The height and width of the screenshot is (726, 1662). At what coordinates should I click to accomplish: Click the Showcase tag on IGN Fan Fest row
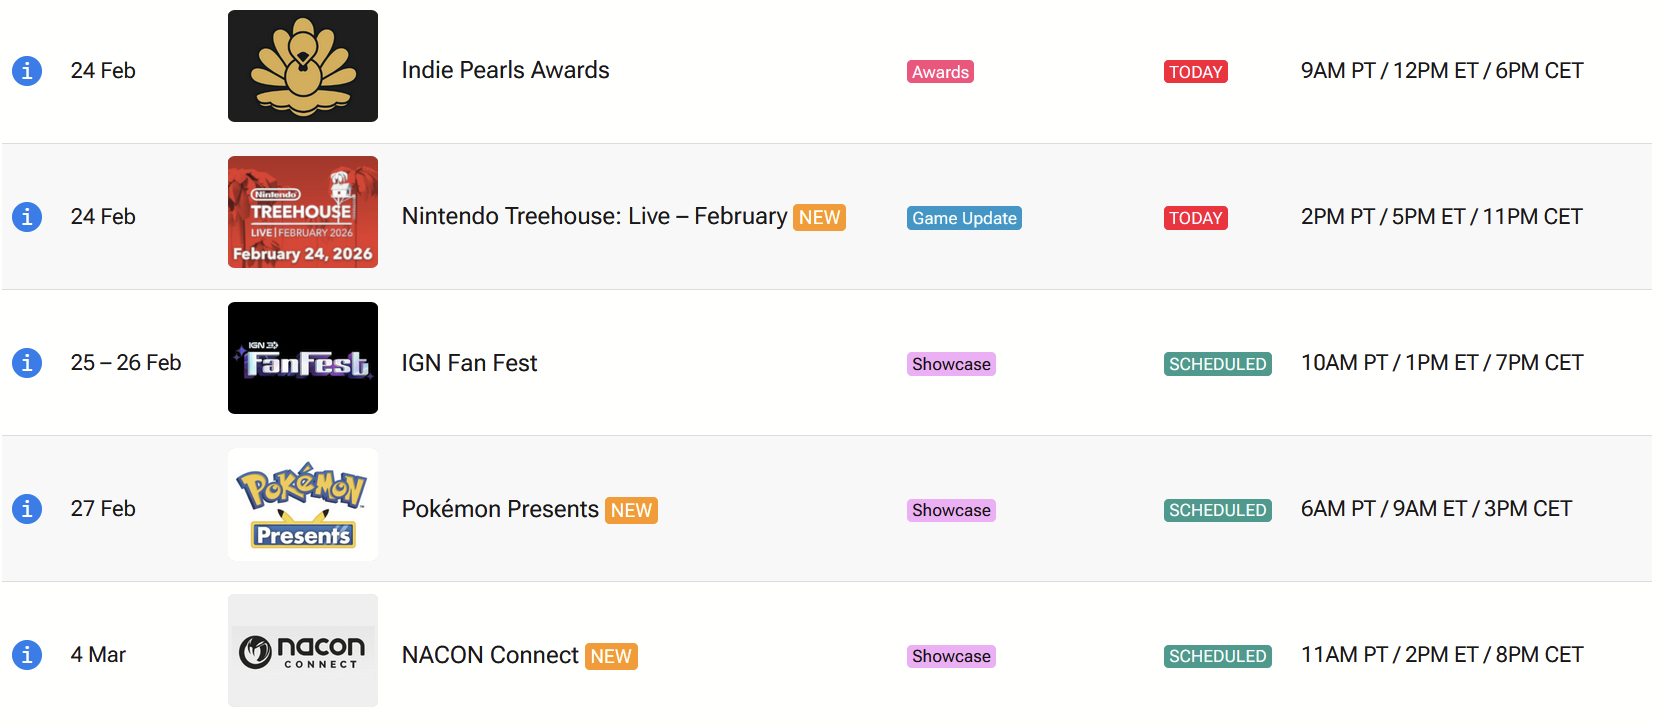tap(951, 364)
